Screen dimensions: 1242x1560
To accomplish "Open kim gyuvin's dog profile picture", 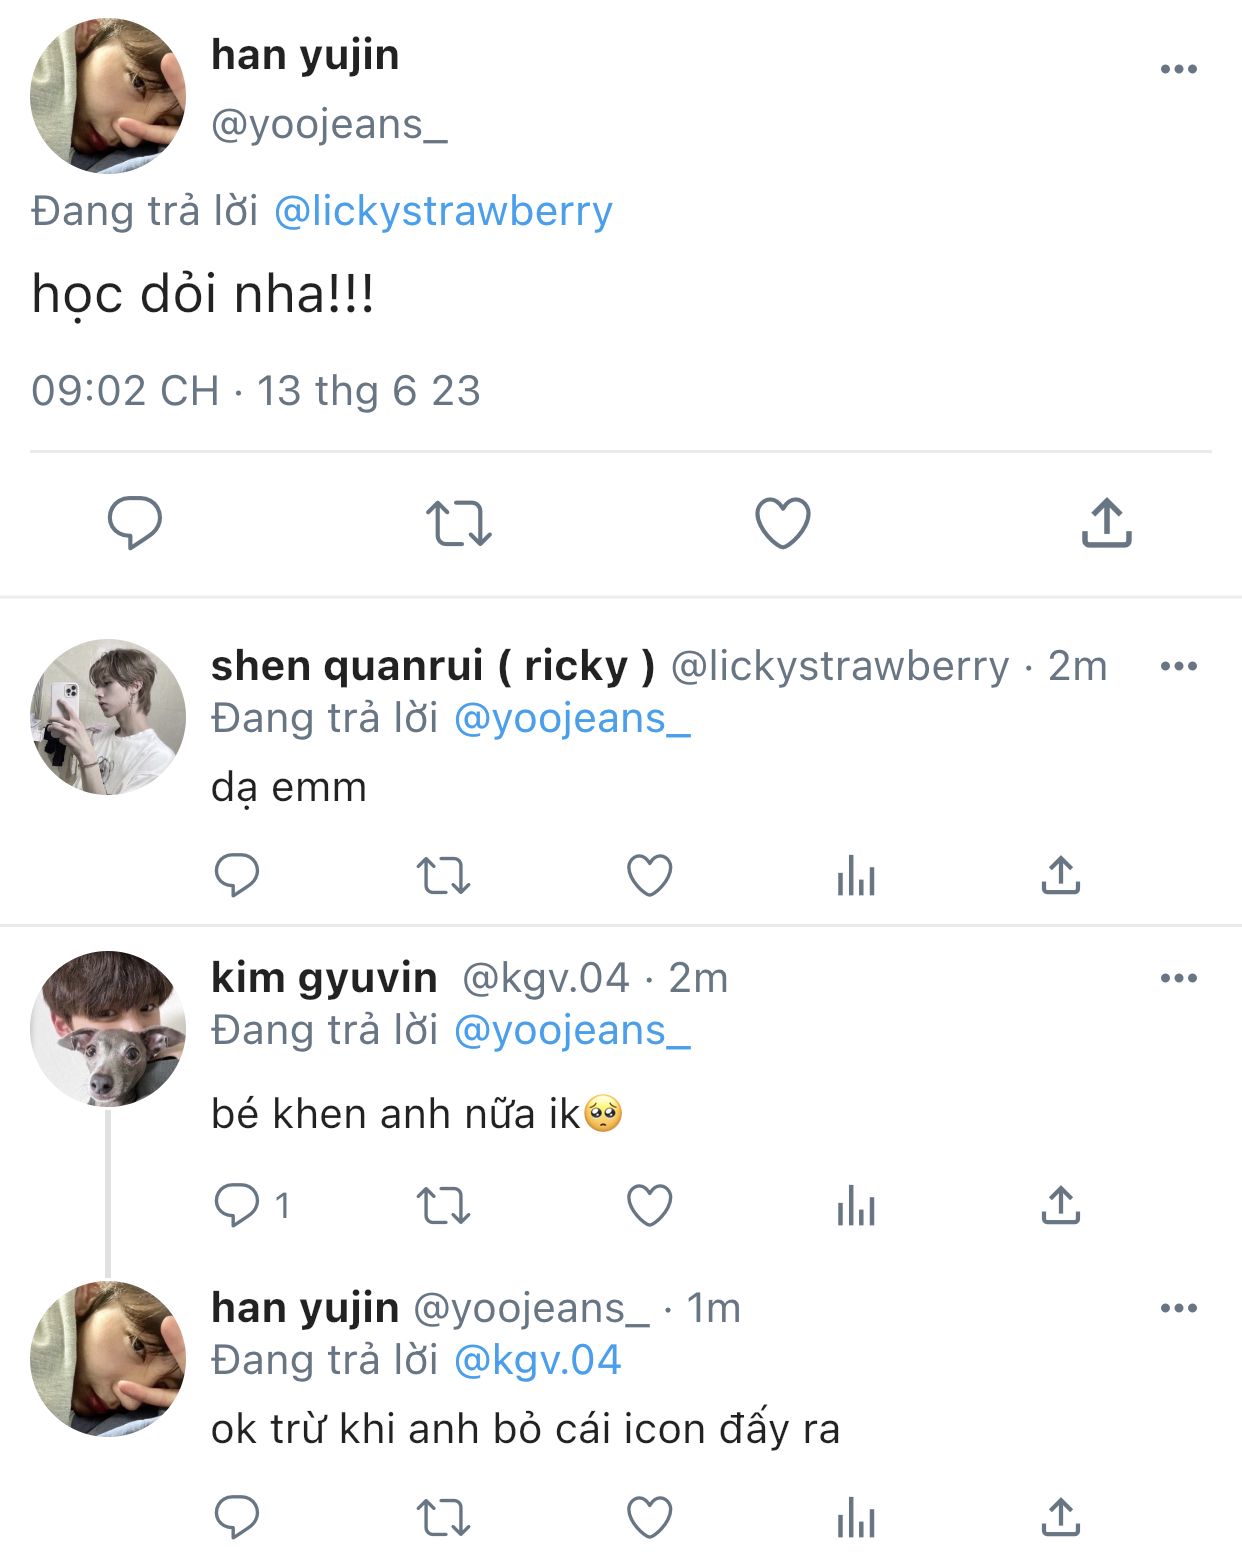I will (108, 1029).
